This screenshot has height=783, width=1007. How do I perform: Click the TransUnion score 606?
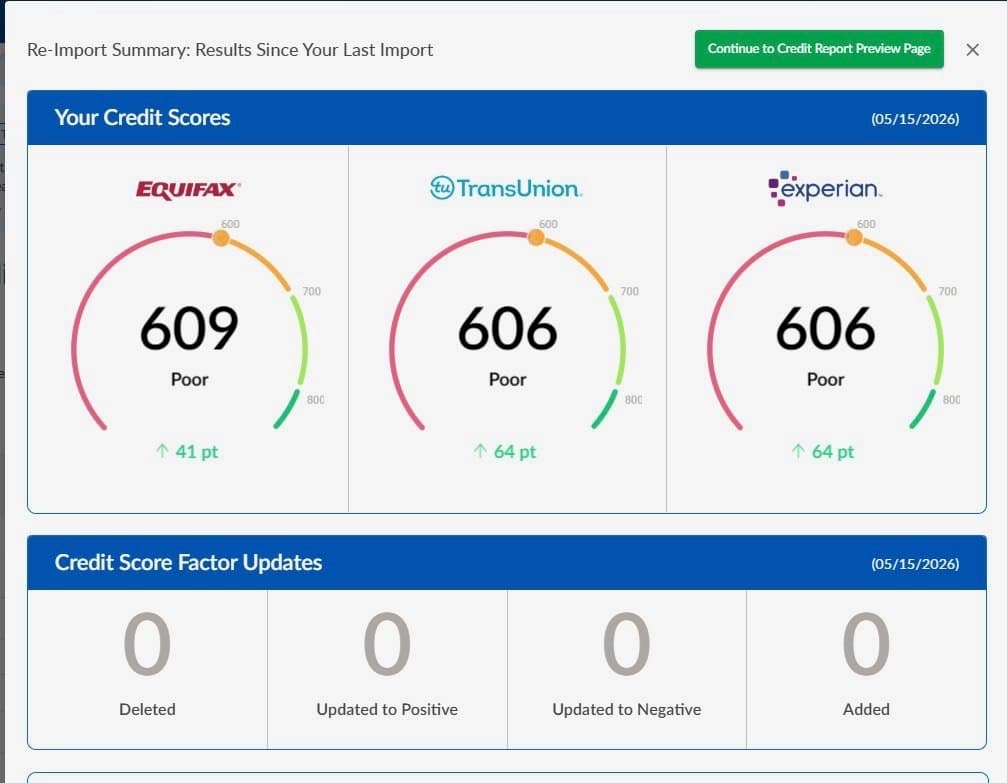[507, 328]
